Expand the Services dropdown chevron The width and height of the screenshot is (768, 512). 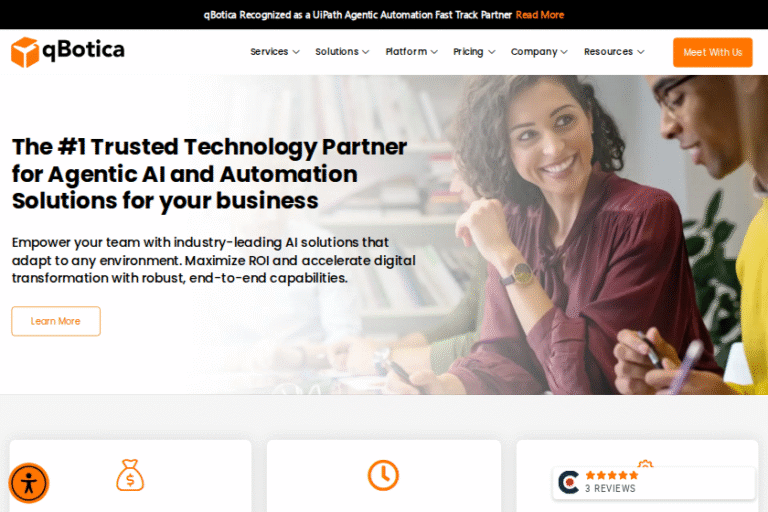pos(296,52)
